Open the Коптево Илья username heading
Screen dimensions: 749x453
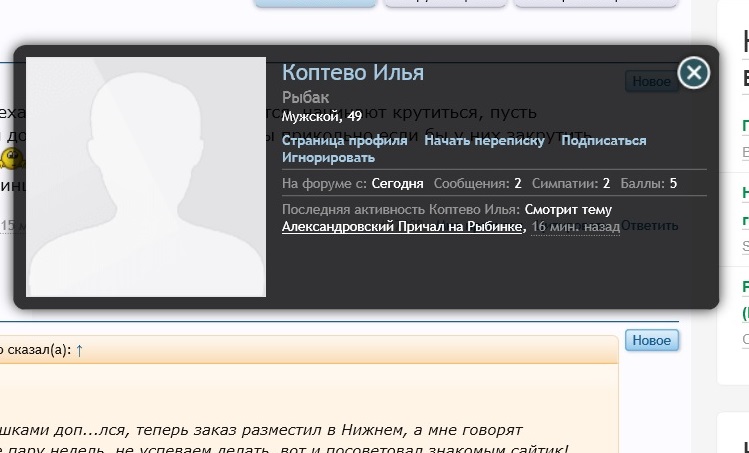353,73
